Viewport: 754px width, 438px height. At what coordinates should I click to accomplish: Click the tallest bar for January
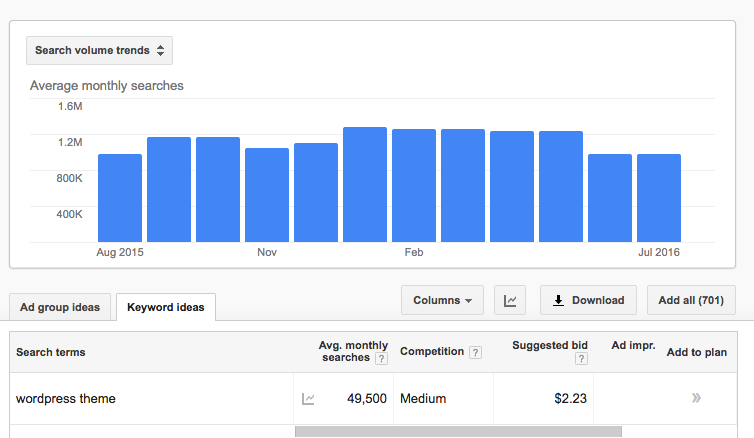point(365,185)
